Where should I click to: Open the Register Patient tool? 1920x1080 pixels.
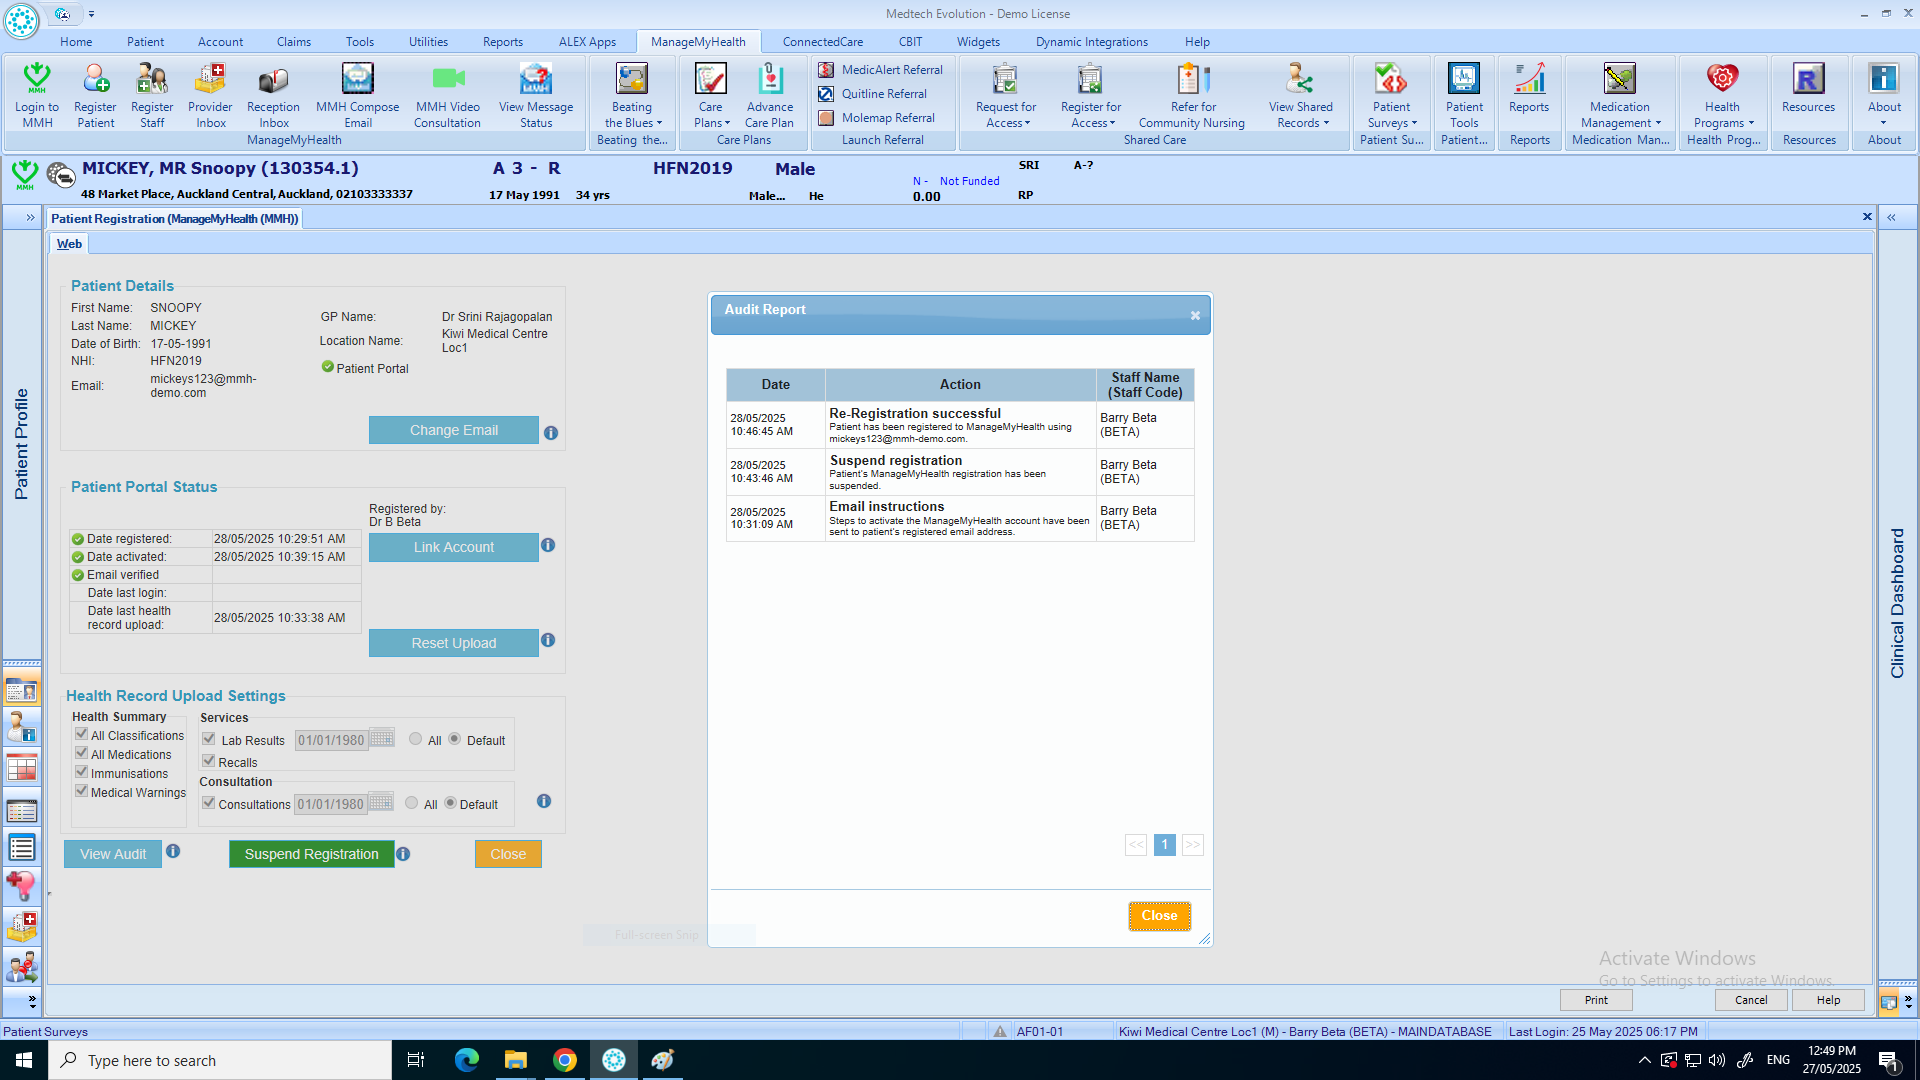pos(95,80)
